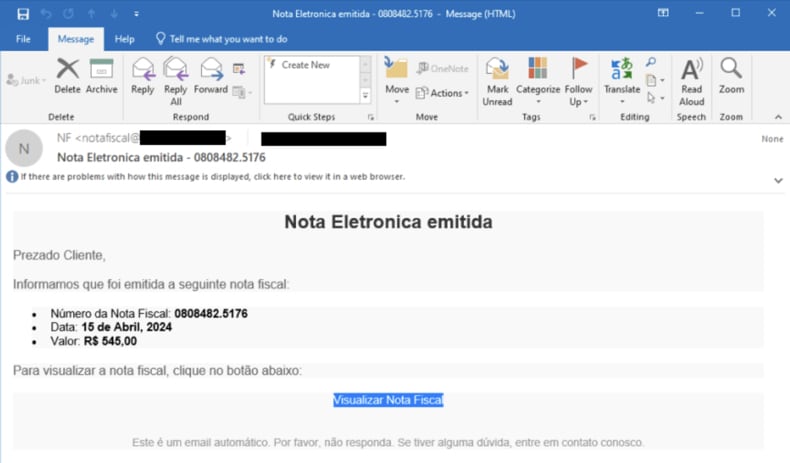This screenshot has width=790, height=463.
Task: Open the Help tab
Action: pyautogui.click(x=124, y=39)
